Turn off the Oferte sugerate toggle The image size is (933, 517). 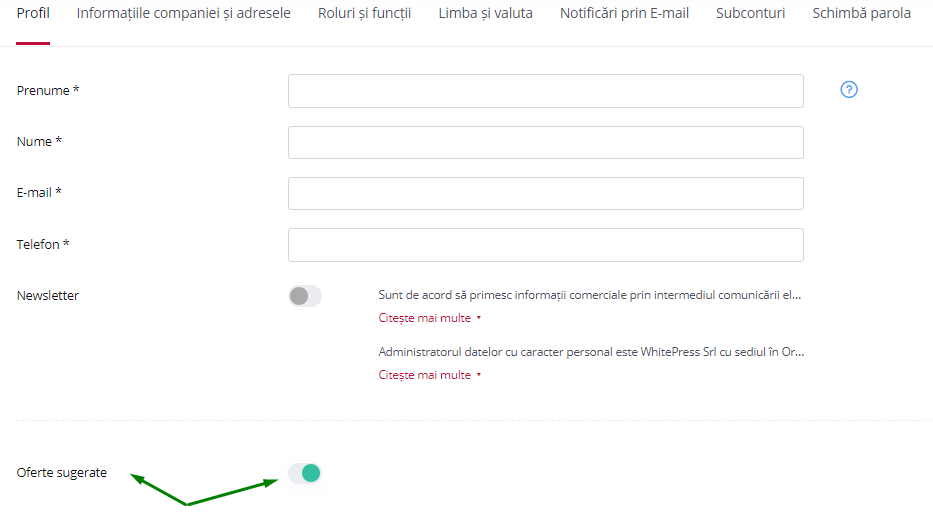click(305, 473)
